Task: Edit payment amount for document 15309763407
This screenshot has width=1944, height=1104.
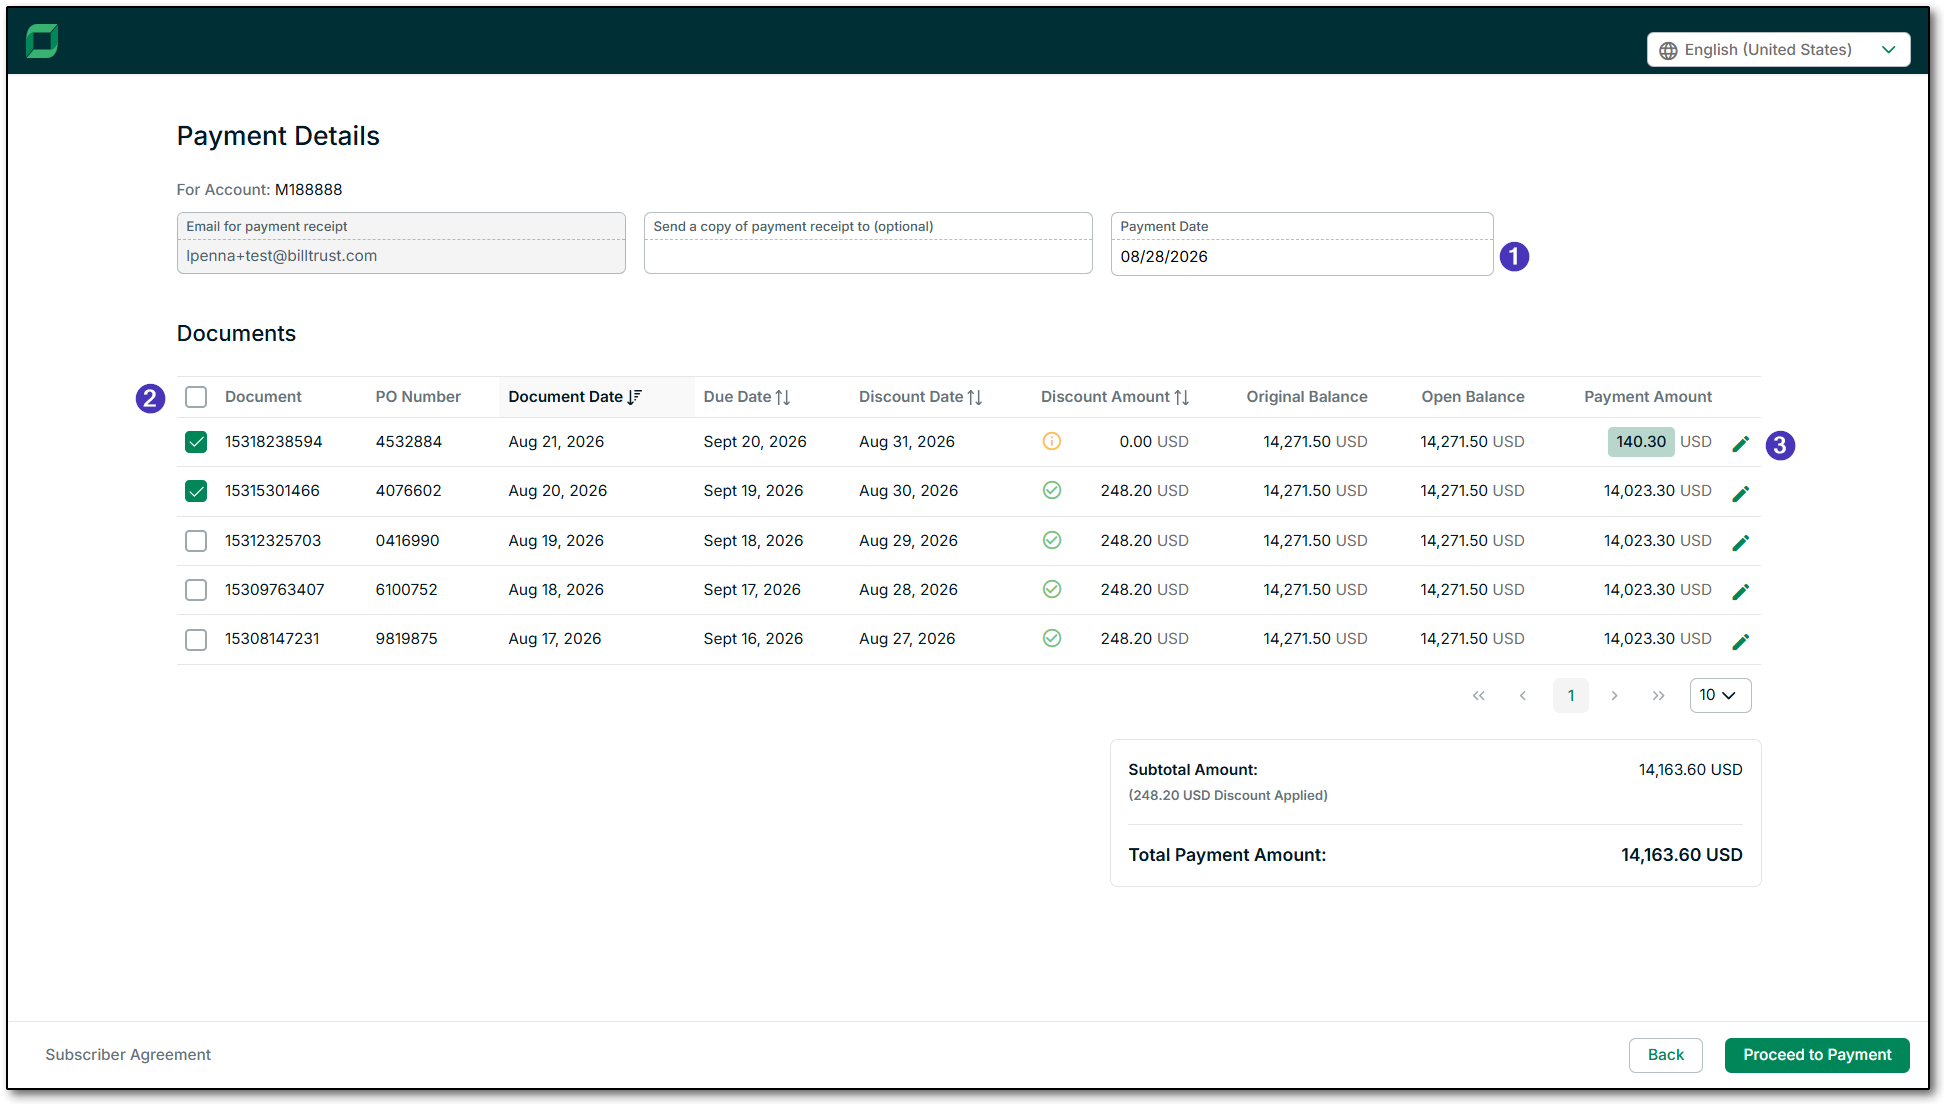Action: click(x=1740, y=591)
